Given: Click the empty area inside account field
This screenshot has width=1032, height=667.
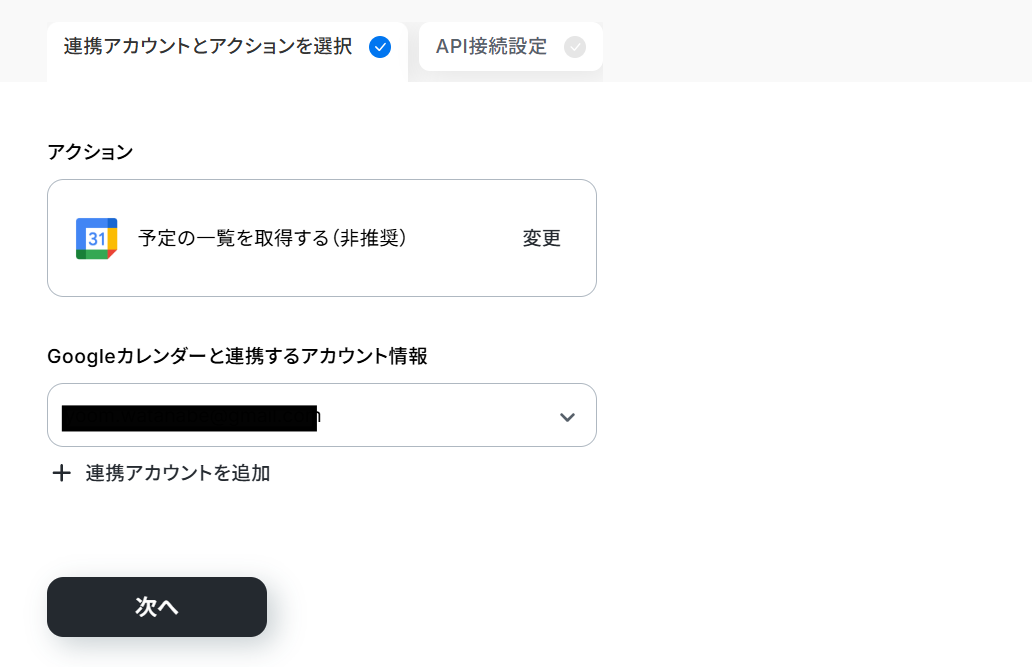Looking at the screenshot, I should [x=438, y=415].
